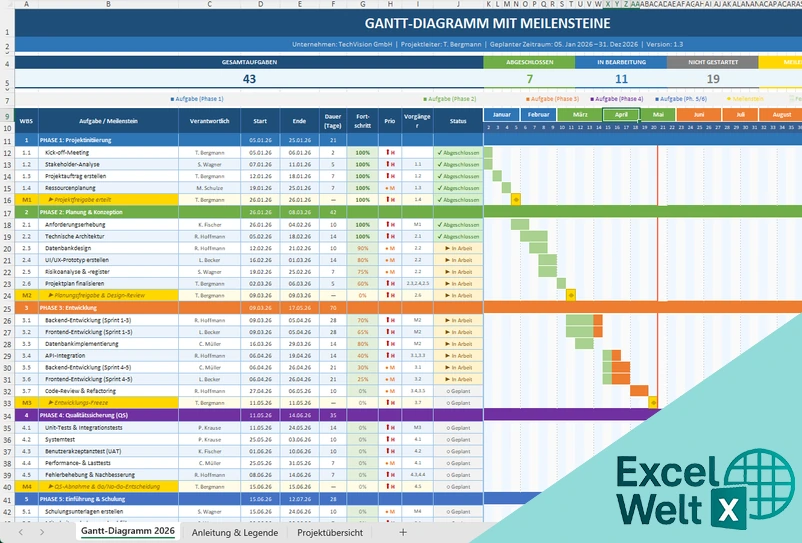This screenshot has width=802, height=543.
Task: Click the Verantwortlich column heading
Action: coord(209,121)
